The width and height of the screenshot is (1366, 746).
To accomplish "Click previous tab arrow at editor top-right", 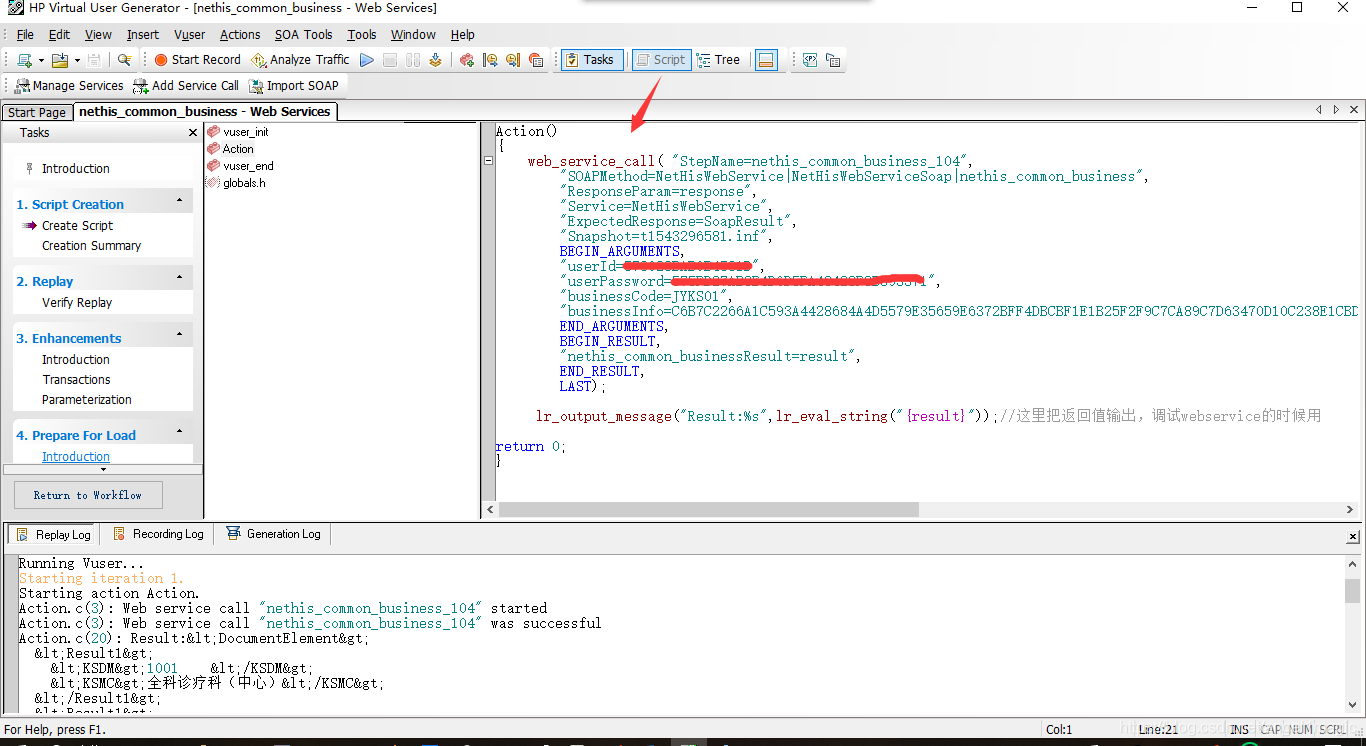I will click(x=1318, y=110).
